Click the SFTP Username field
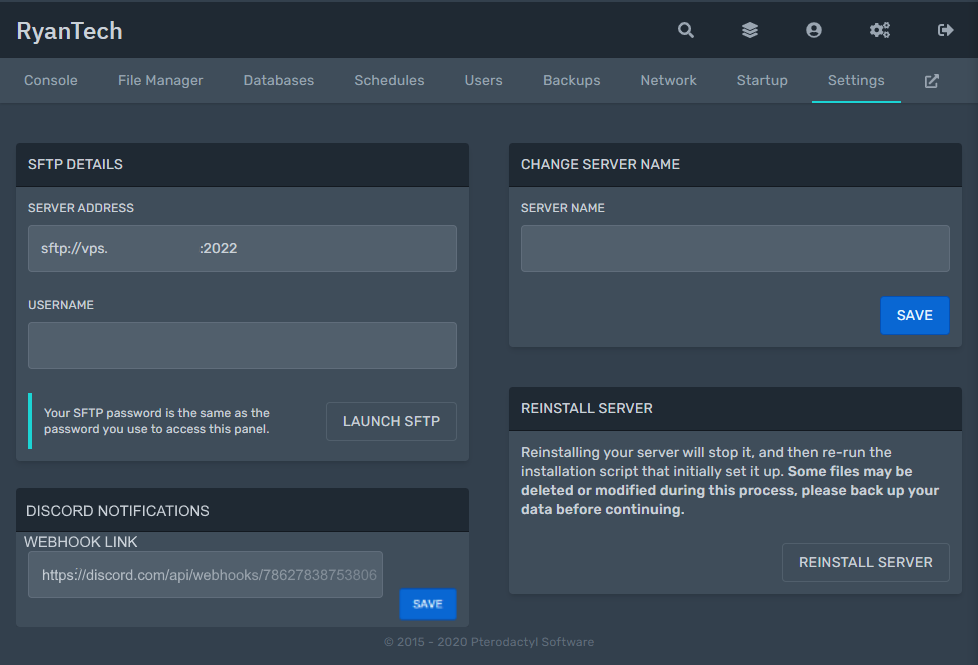Screen dimensions: 978x665 click(x=242, y=345)
